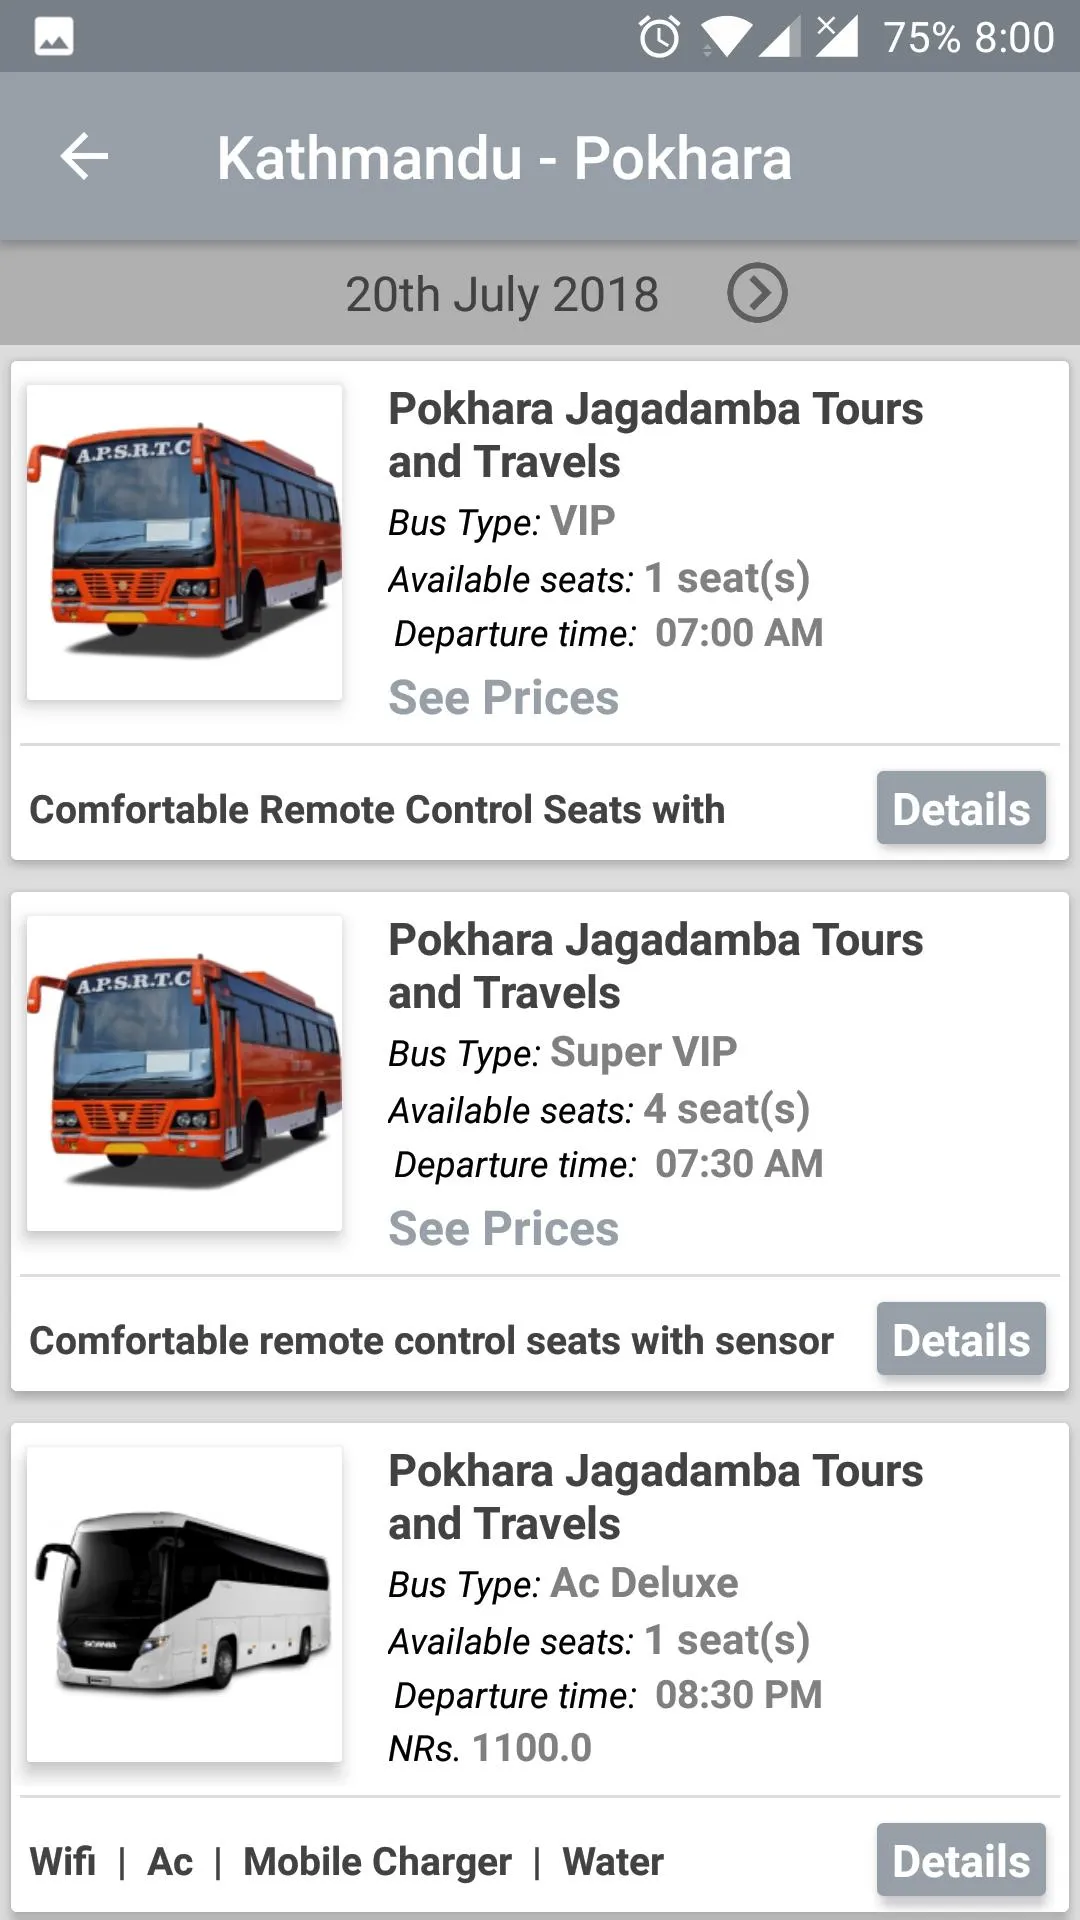Tap the Wifi Ac Mobile Charger amenities text
The width and height of the screenshot is (1080, 1920).
[346, 1861]
